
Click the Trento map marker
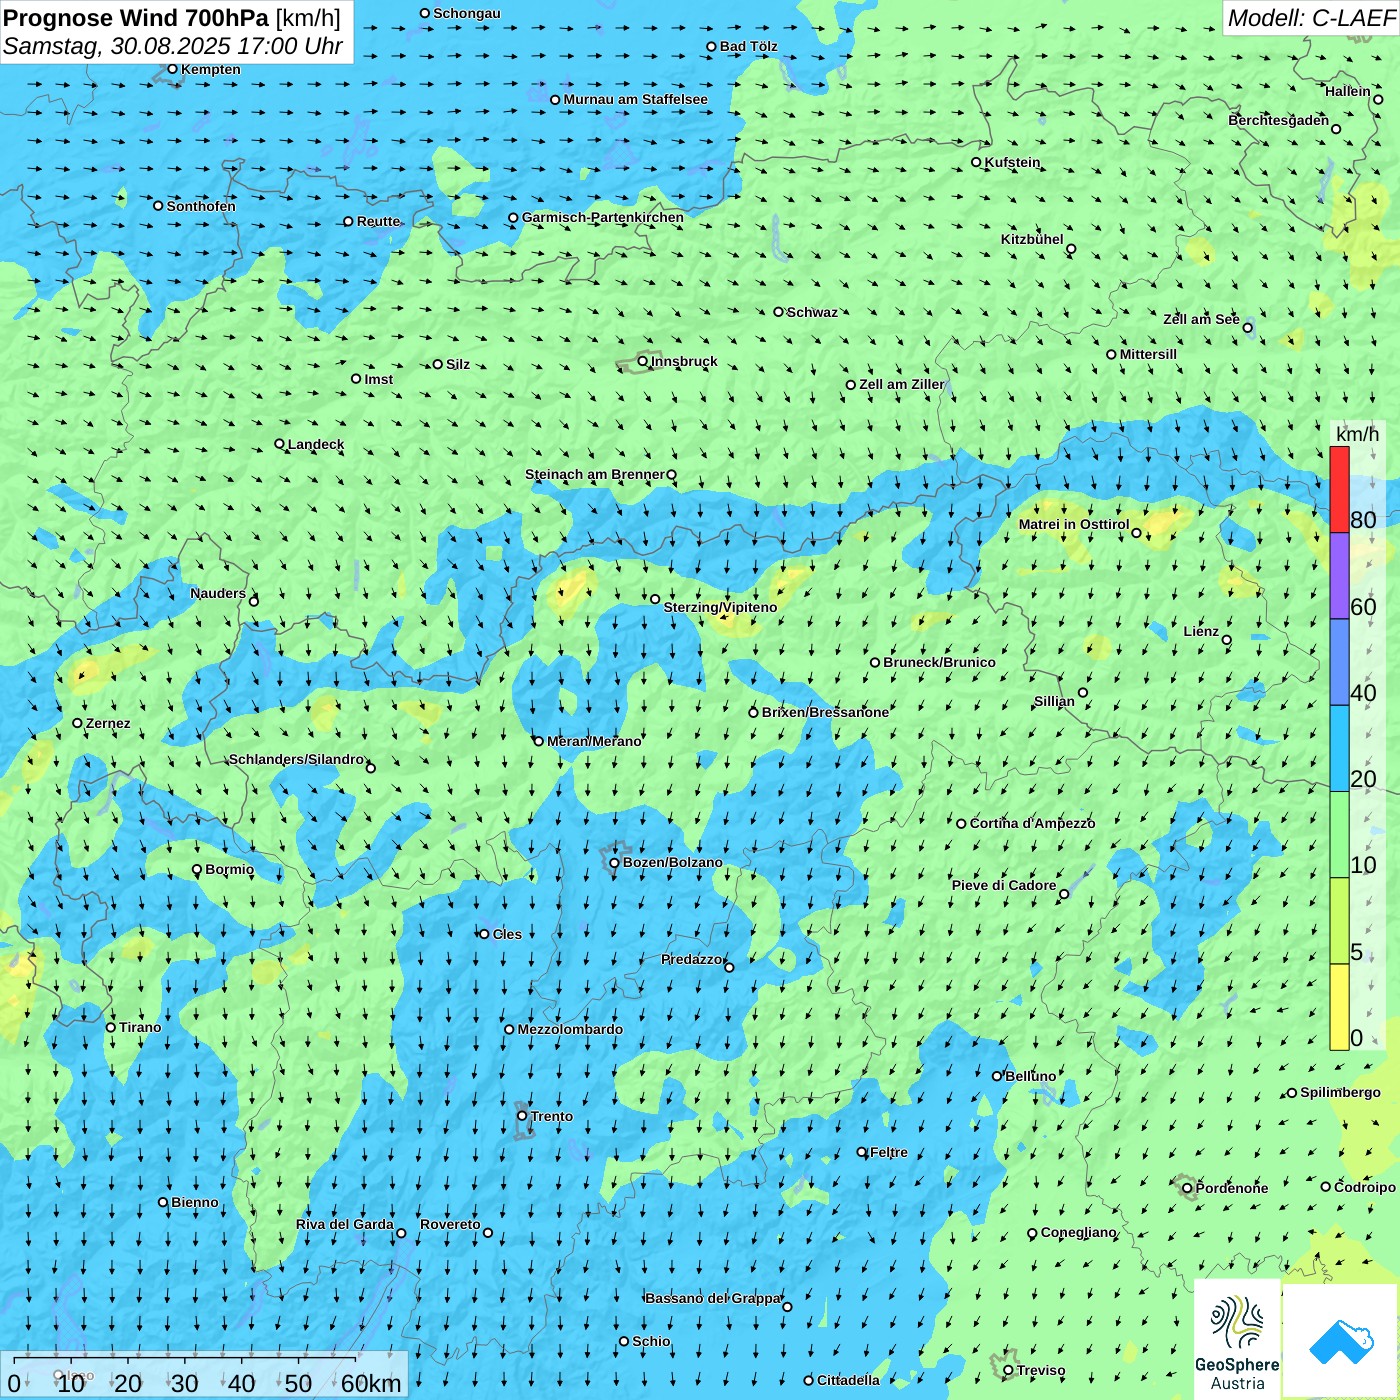[x=522, y=1116]
